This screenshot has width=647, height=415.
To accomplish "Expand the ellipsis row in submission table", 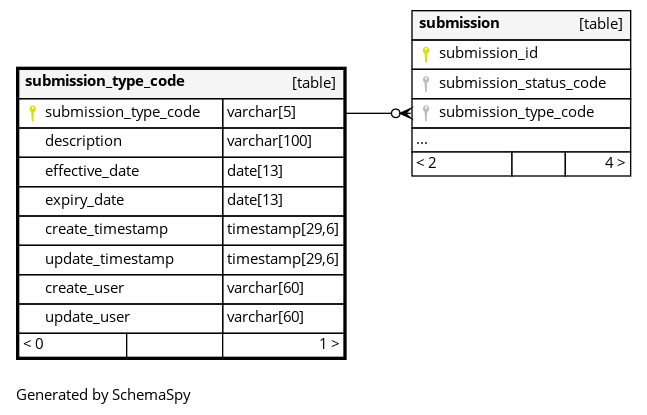I will tap(422, 140).
